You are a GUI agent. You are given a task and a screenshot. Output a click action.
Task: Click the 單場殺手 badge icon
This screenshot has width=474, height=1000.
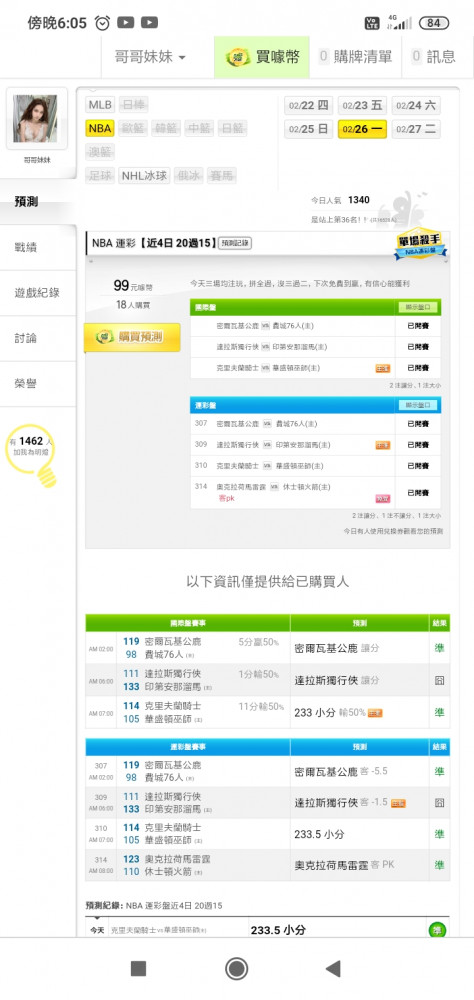point(420,244)
